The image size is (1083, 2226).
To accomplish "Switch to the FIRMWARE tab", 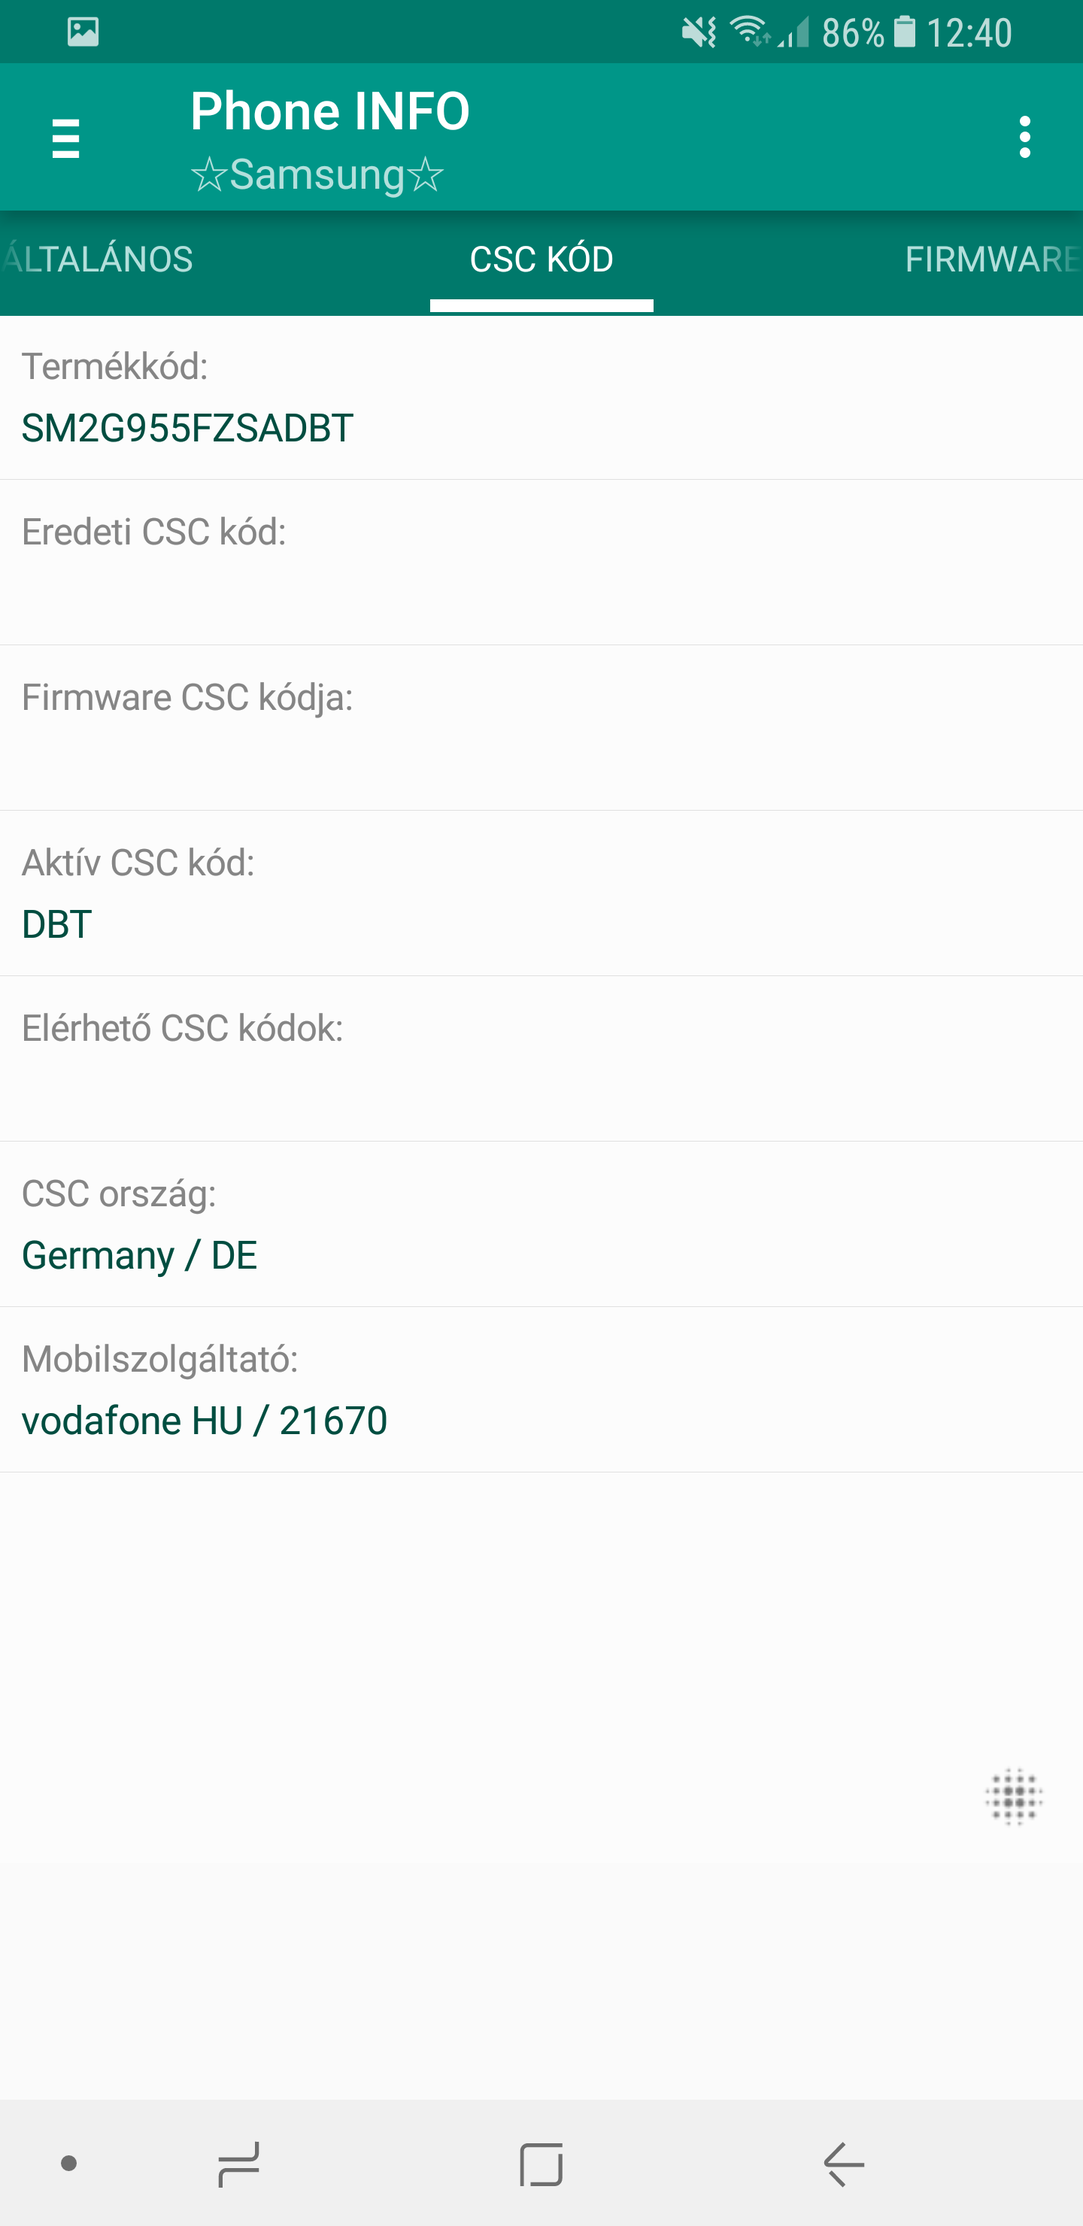I will point(993,259).
